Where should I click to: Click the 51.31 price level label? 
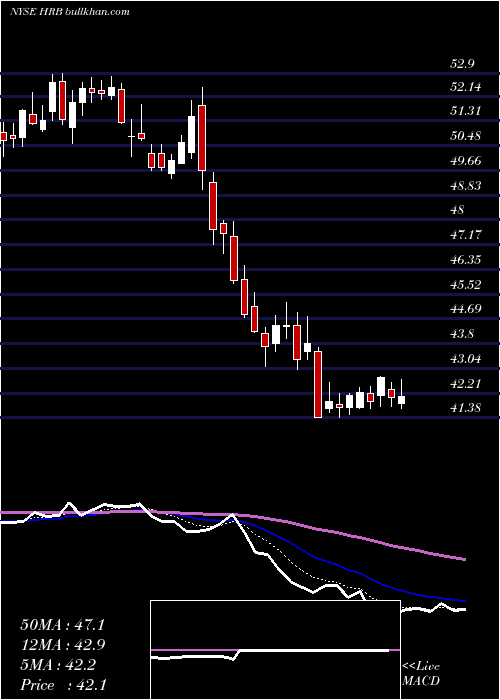coord(466,110)
